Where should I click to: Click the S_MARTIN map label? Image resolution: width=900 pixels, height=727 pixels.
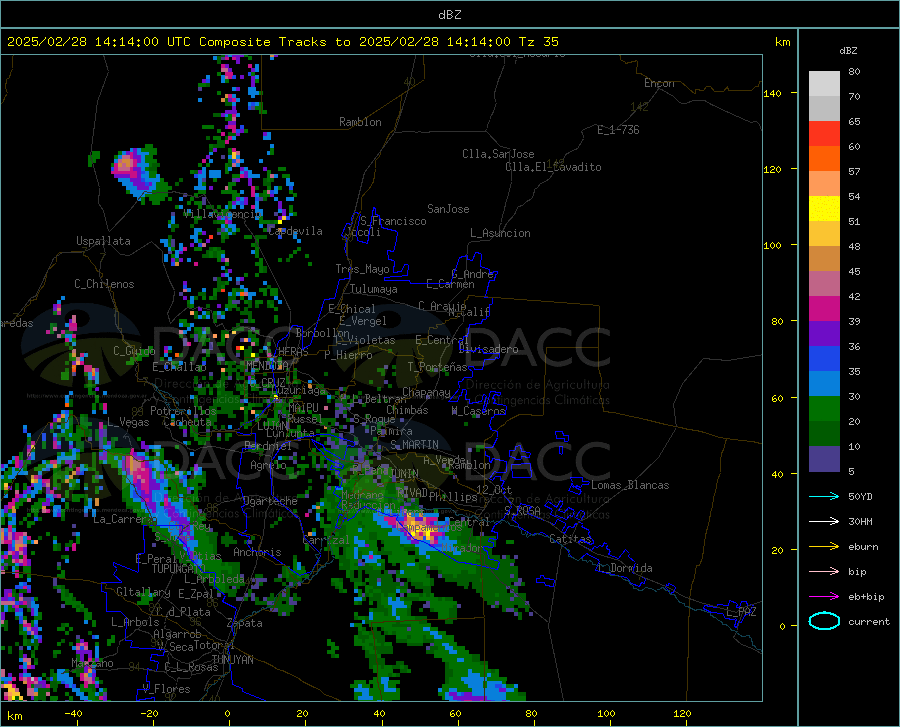tap(414, 445)
